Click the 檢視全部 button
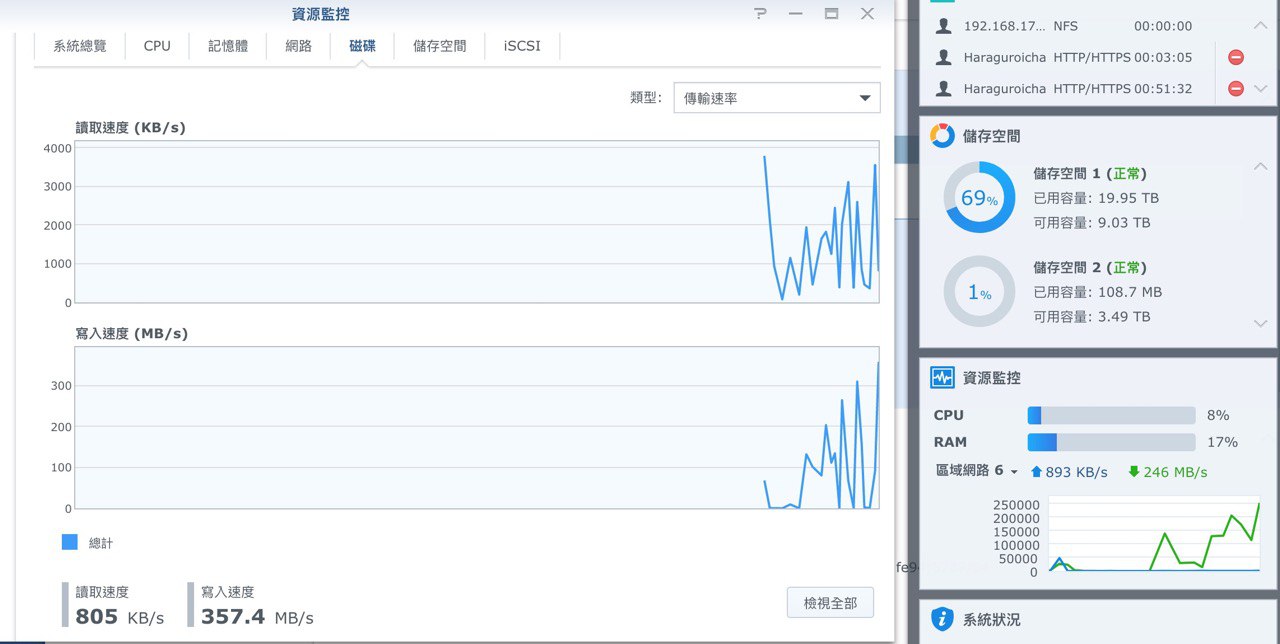The height and width of the screenshot is (644, 1280). pos(830,603)
